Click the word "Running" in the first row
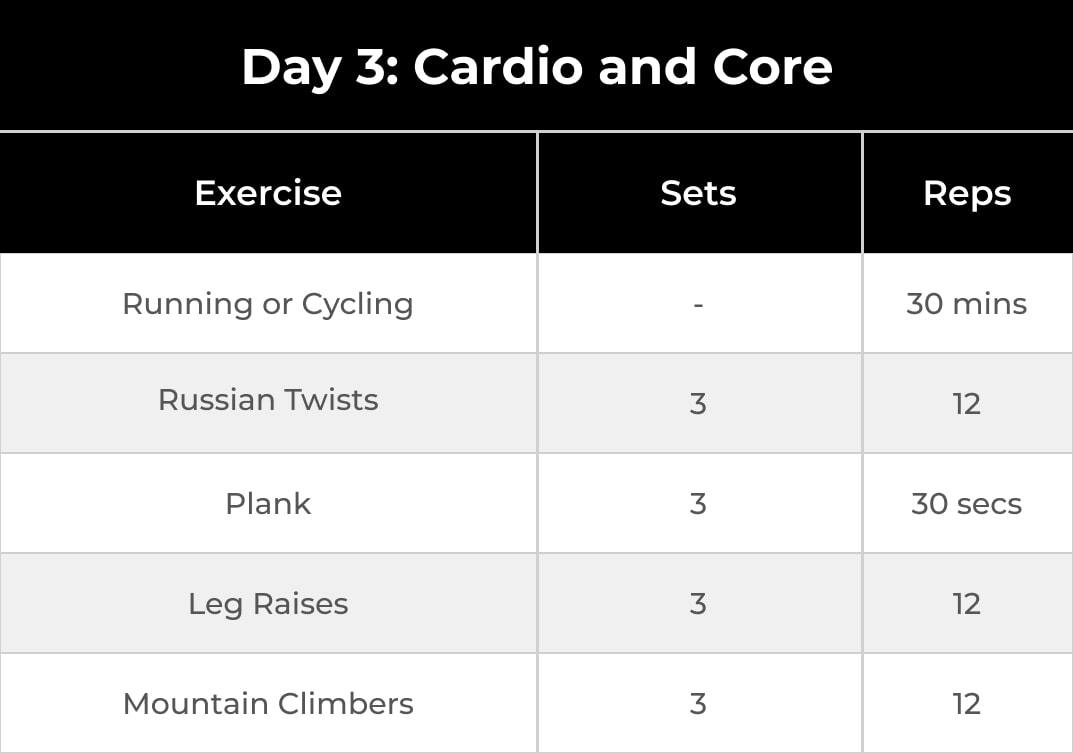This screenshot has width=1073, height=753. 187,304
